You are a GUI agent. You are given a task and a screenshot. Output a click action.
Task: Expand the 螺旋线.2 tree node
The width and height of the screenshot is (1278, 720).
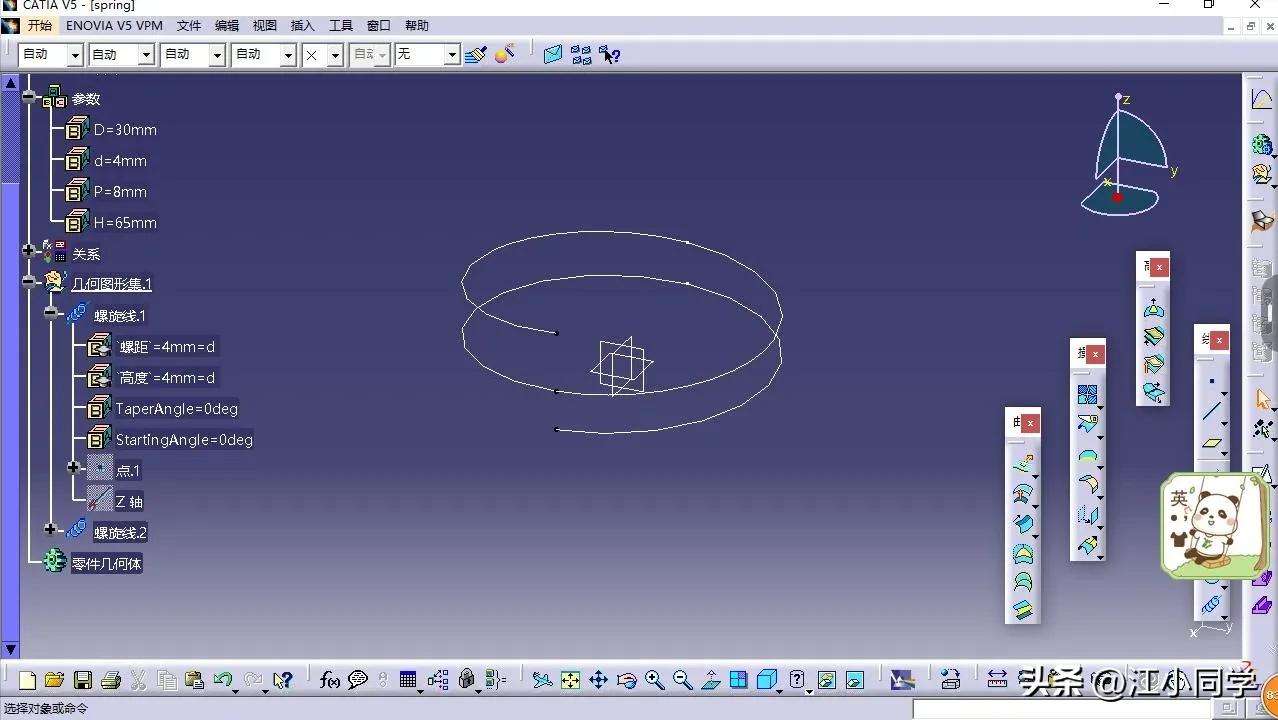51,529
